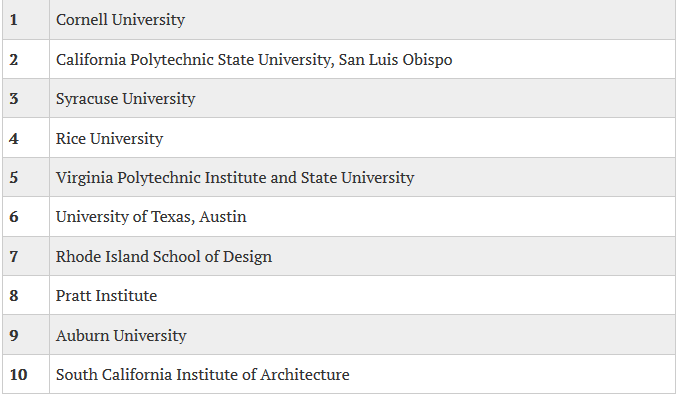The width and height of the screenshot is (679, 399).
Task: Click rank number 7 cell
Action: click(26, 256)
